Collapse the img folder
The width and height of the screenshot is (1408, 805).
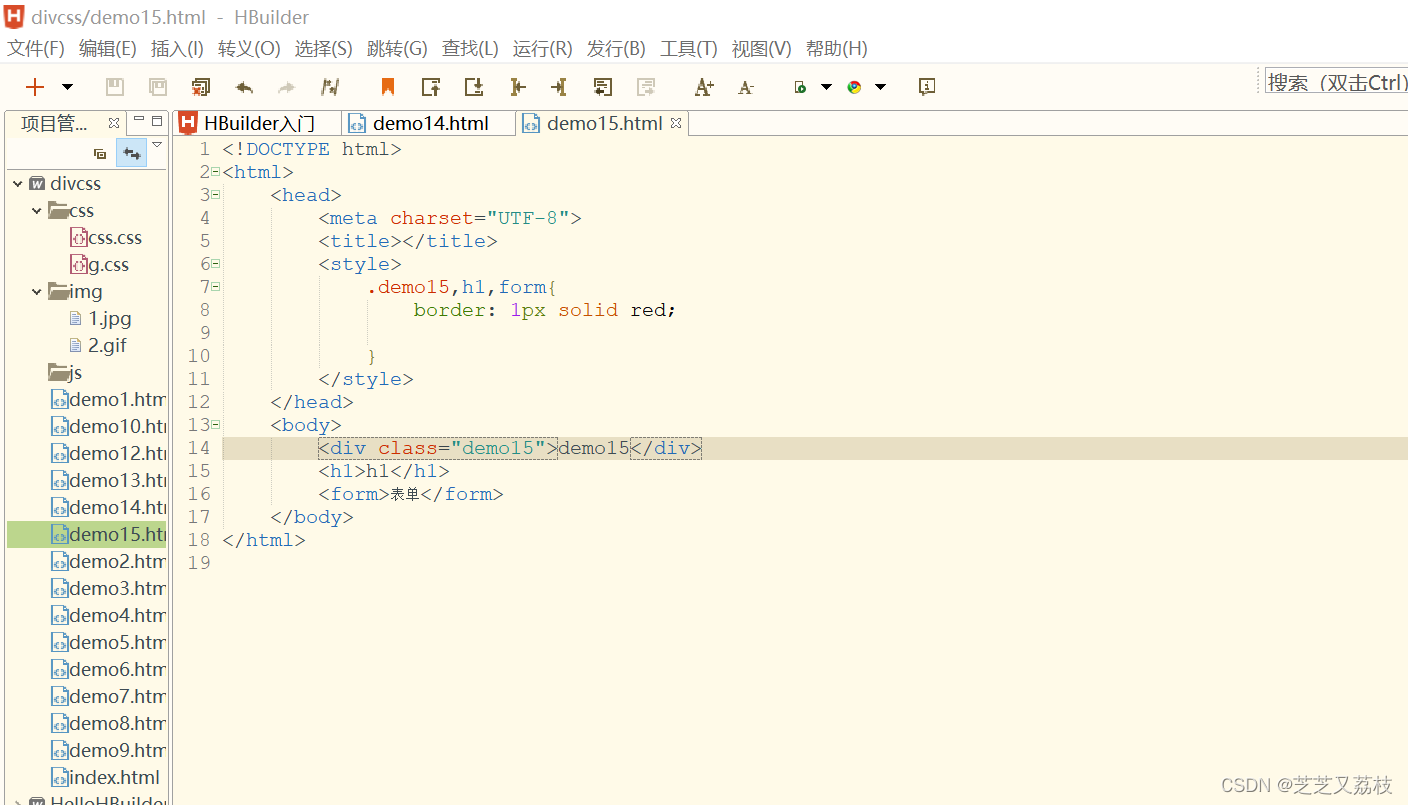point(37,292)
